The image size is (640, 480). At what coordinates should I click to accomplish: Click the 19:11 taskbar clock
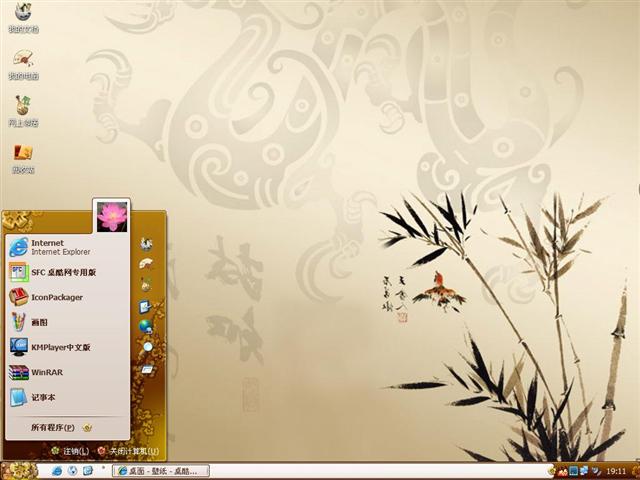(x=616, y=471)
